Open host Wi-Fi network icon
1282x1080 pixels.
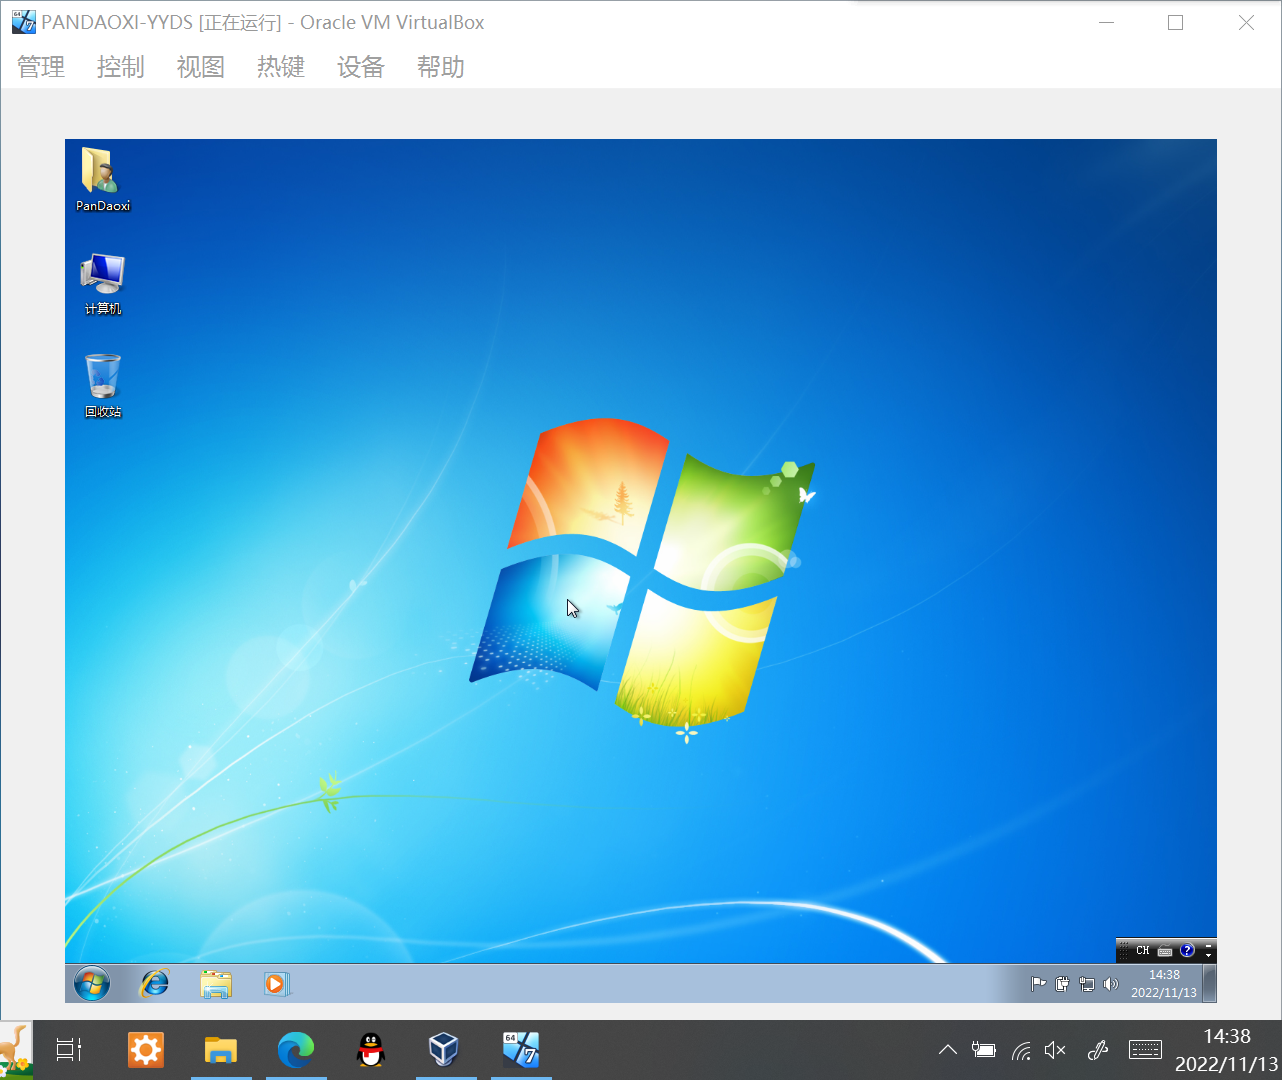pos(1021,1050)
